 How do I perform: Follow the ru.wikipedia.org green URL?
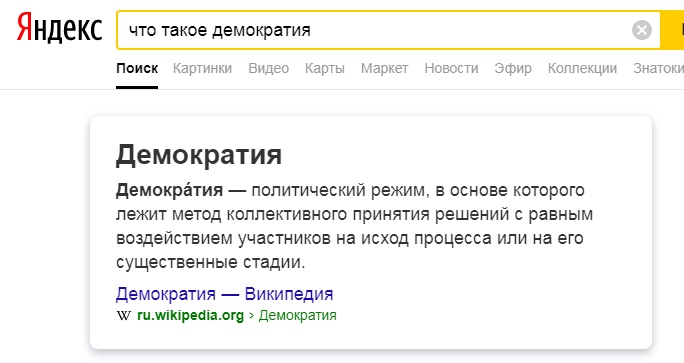click(x=190, y=315)
